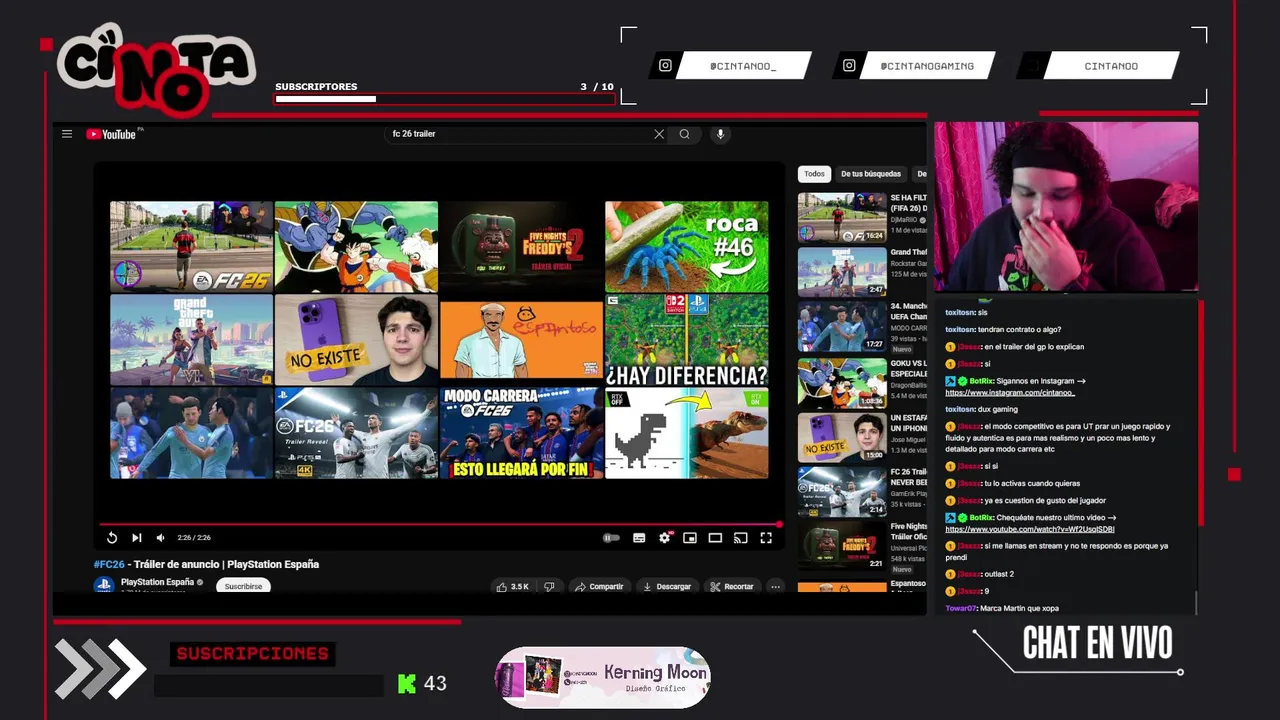Dislike the video with the thumbs down
Screen dimensions: 1280x720
pos(549,587)
